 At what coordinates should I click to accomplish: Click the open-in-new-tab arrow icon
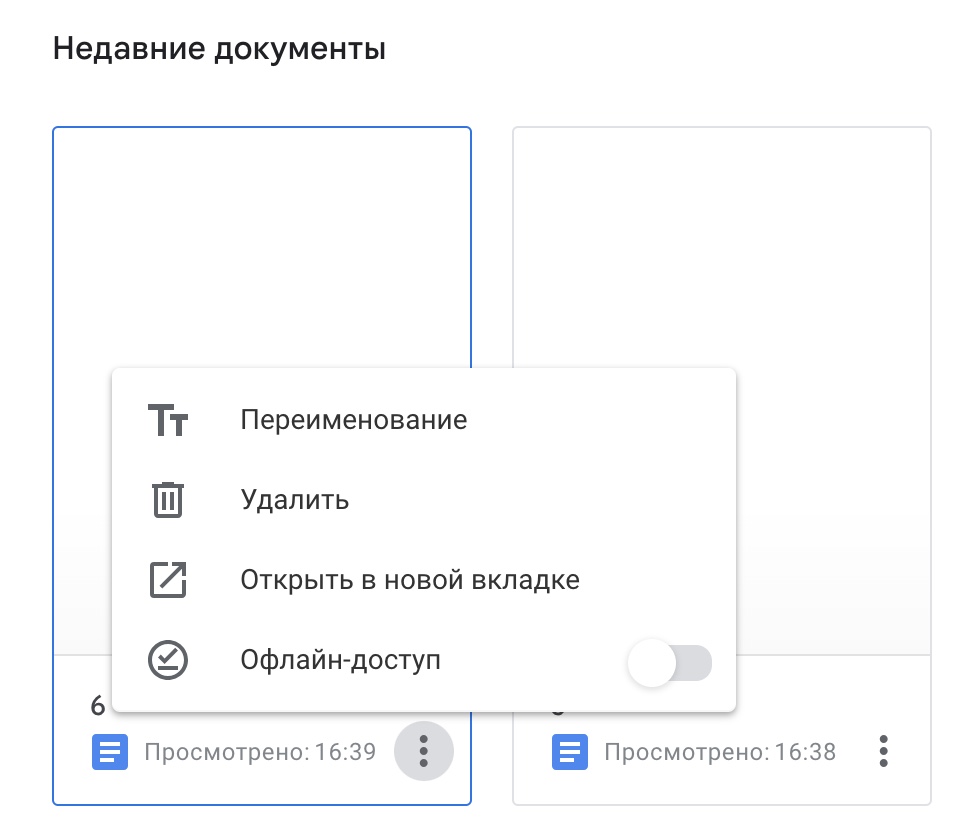[168, 580]
